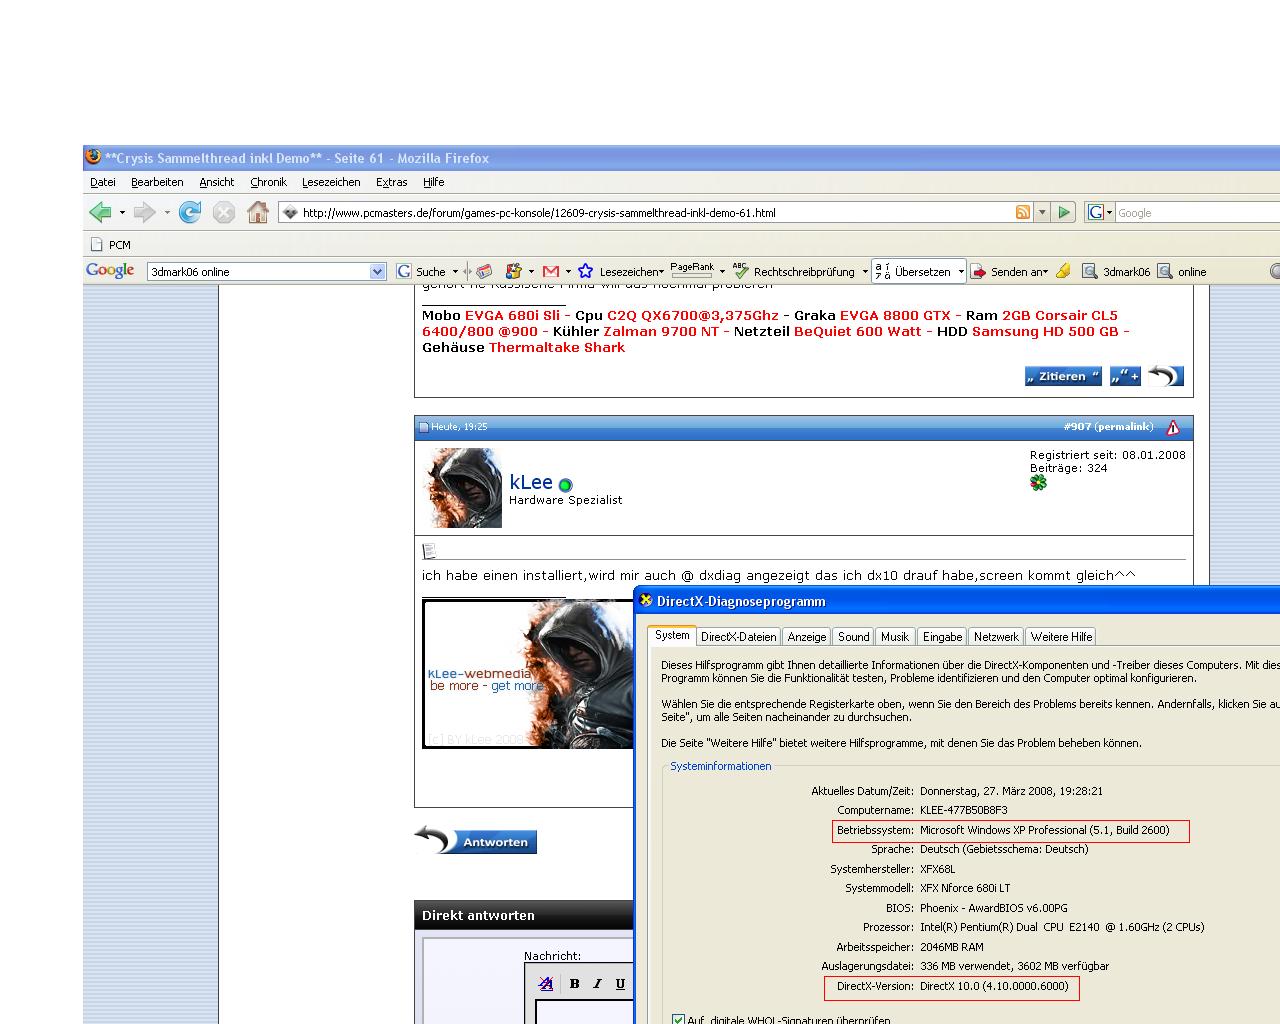The width and height of the screenshot is (1280, 1024).
Task: Click the yellow highlighter icon
Action: [1063, 271]
